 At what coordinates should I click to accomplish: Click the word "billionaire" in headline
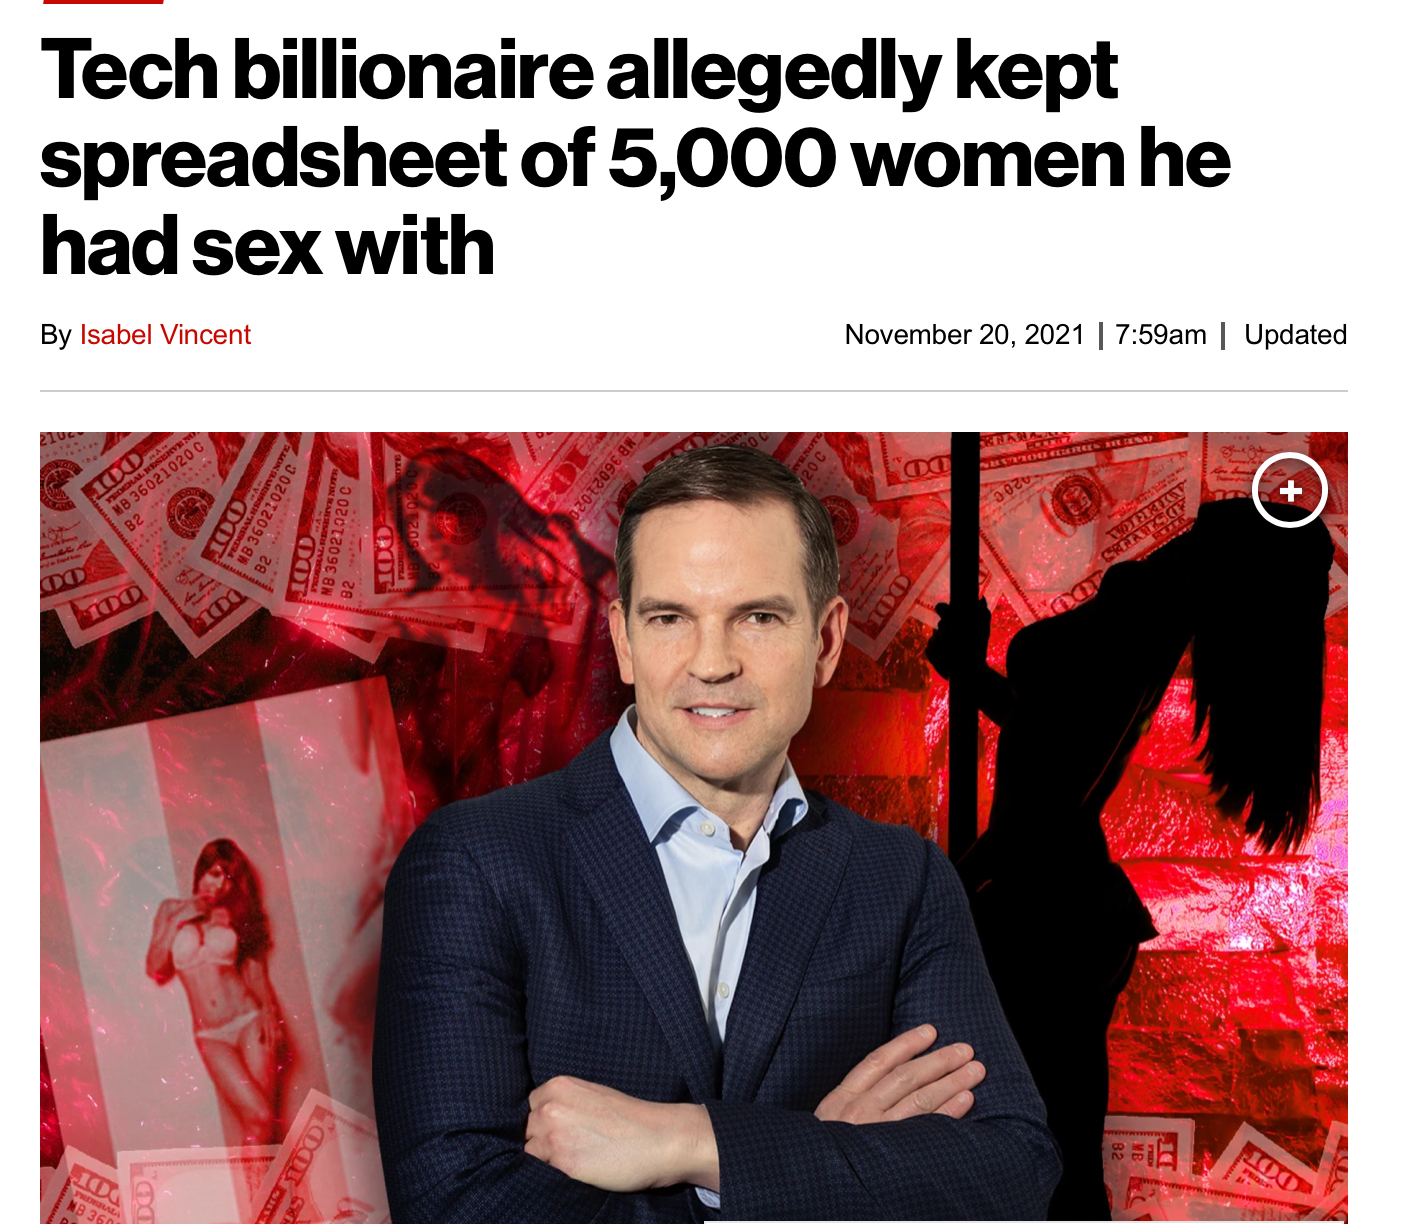pos(413,72)
